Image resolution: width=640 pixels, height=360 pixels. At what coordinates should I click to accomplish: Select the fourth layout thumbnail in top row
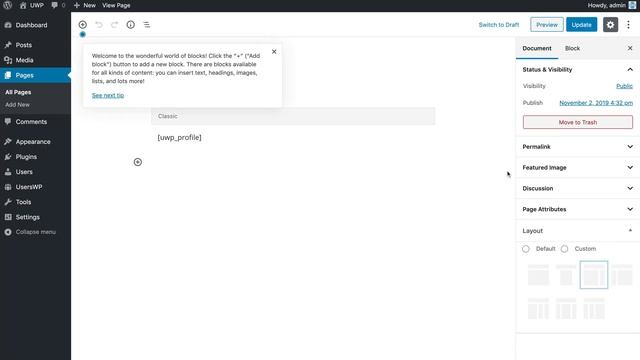(622, 275)
